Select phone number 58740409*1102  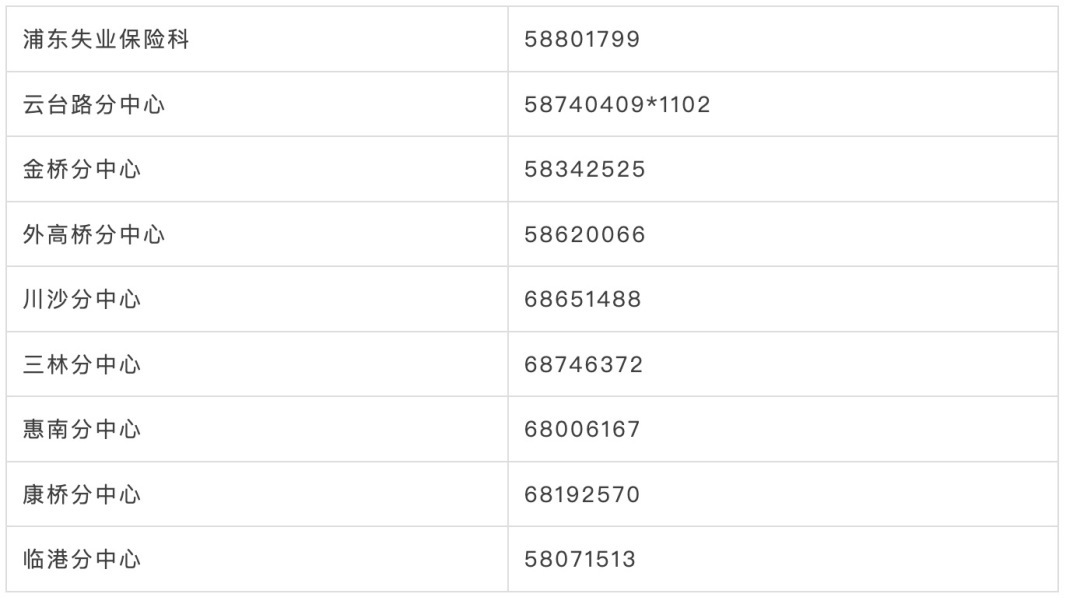coord(617,105)
